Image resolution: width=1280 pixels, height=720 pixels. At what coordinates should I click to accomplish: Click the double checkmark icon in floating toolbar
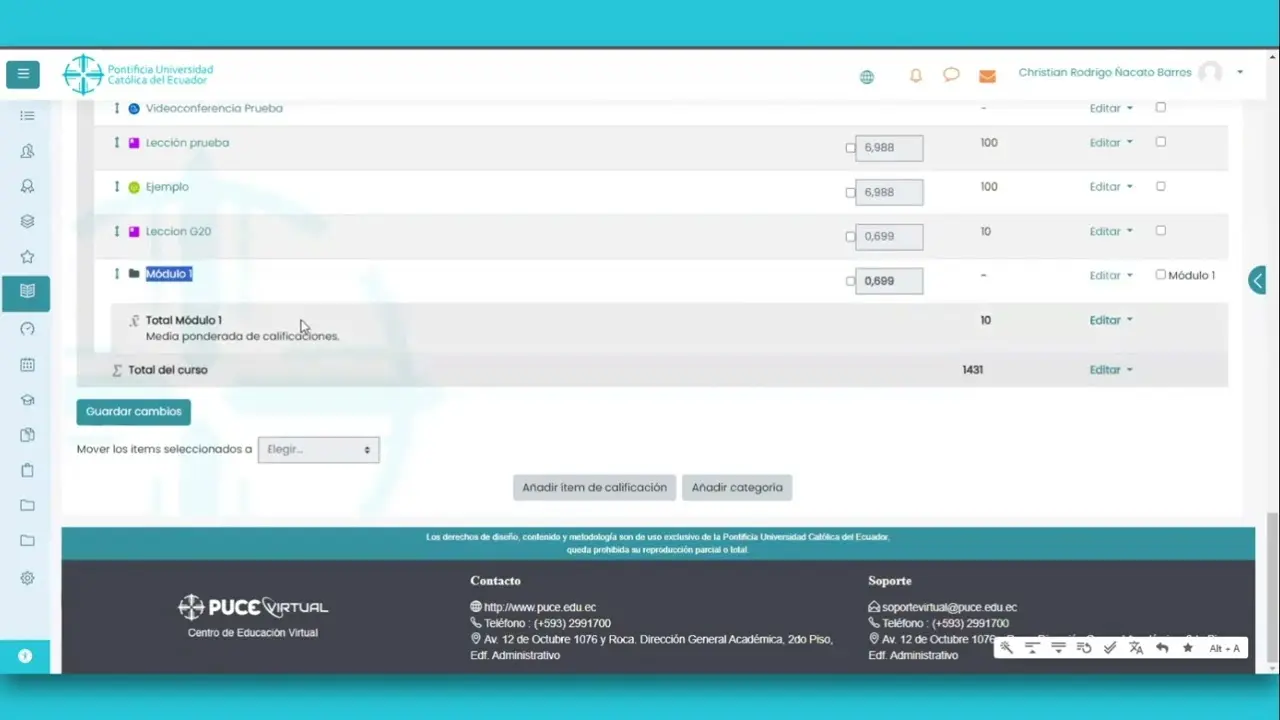click(1110, 648)
